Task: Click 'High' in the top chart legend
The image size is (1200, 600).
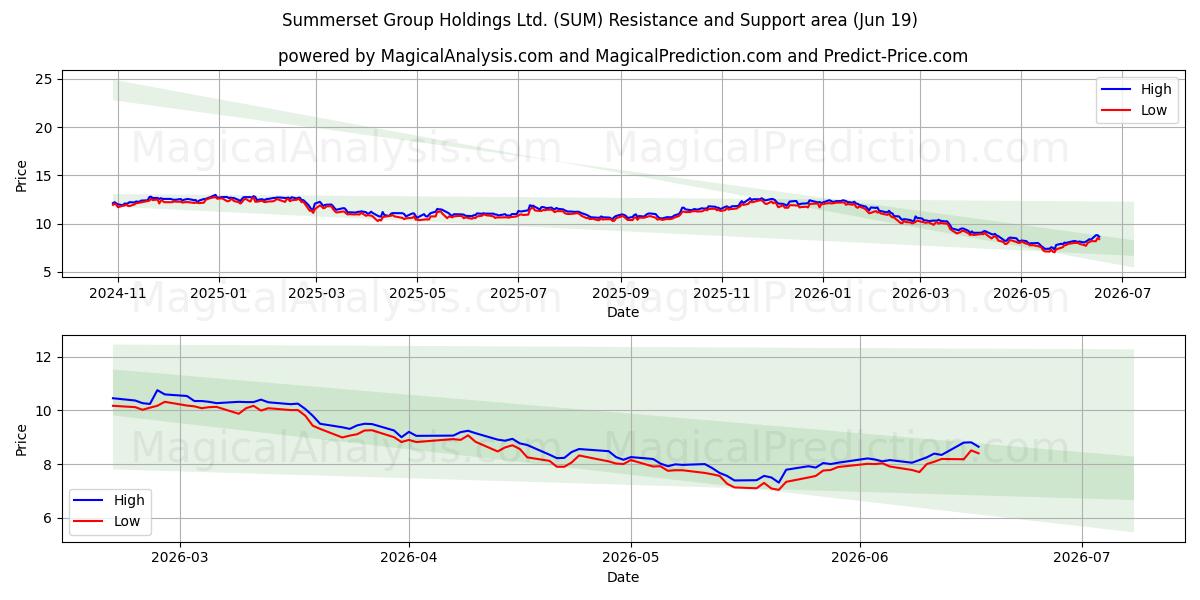Action: (x=1156, y=89)
